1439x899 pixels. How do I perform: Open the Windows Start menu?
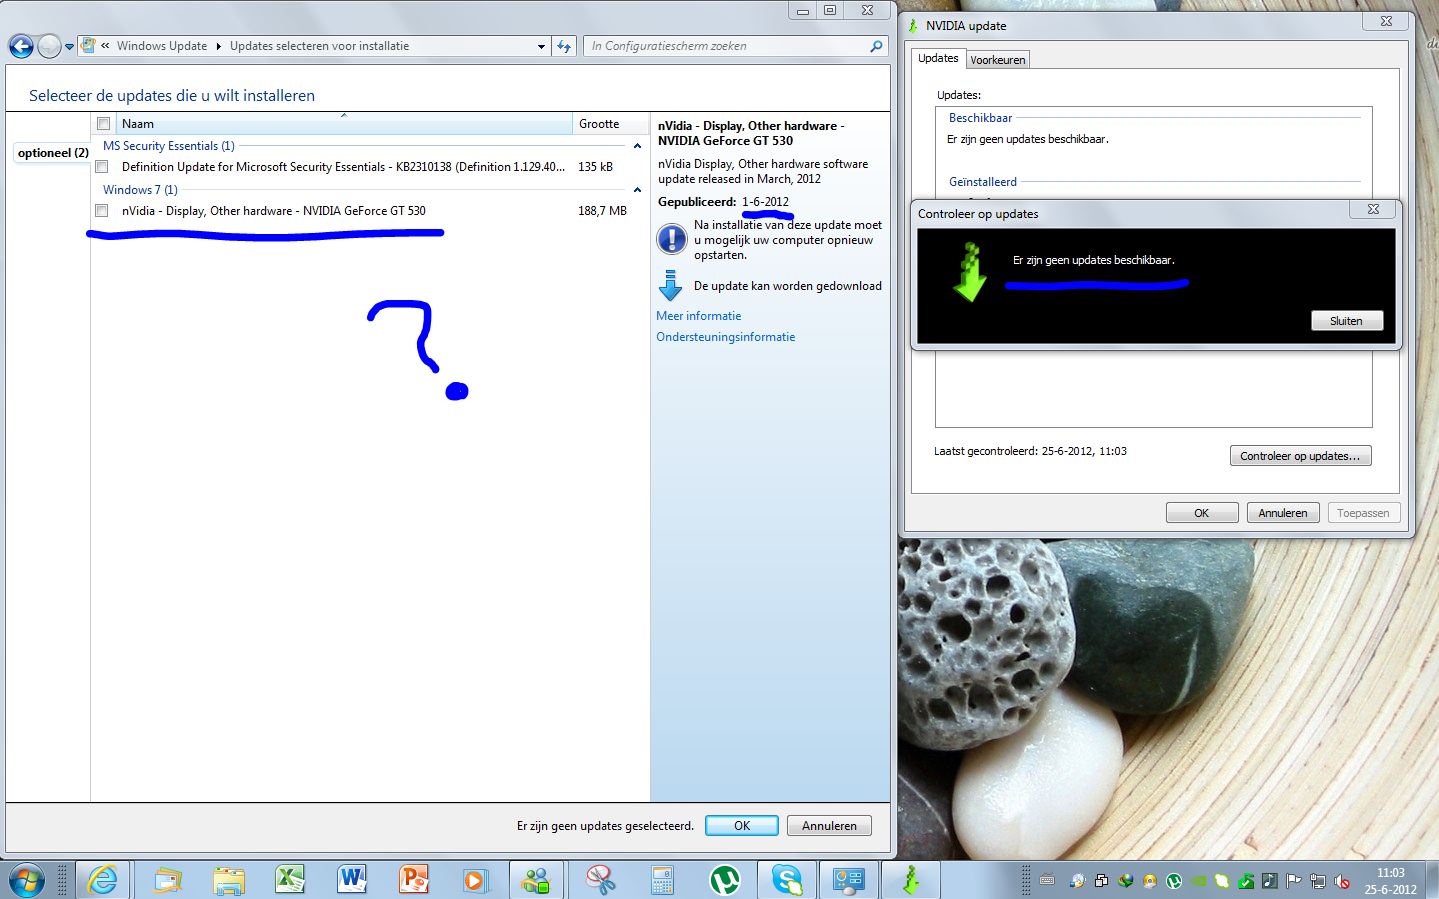26,881
